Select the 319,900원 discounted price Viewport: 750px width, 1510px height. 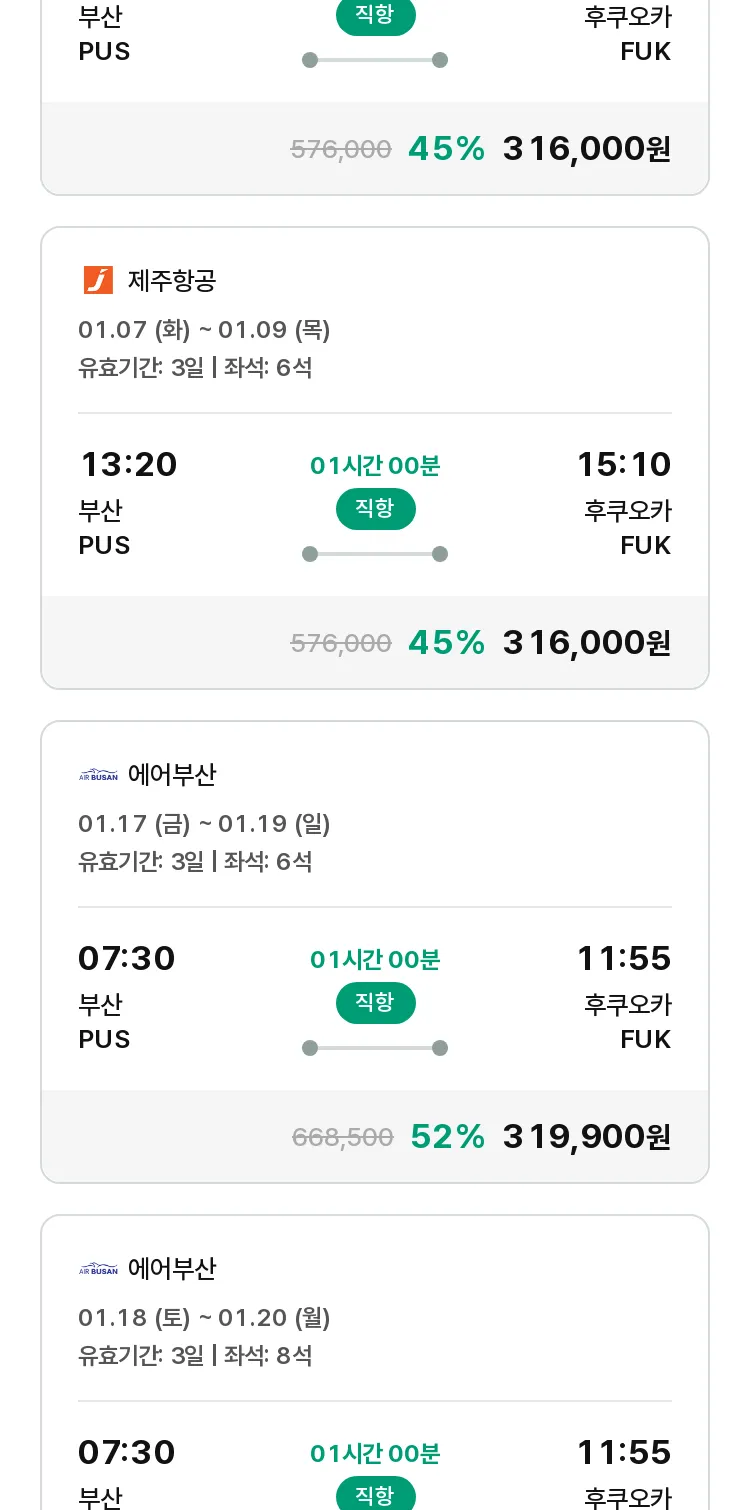point(587,1136)
